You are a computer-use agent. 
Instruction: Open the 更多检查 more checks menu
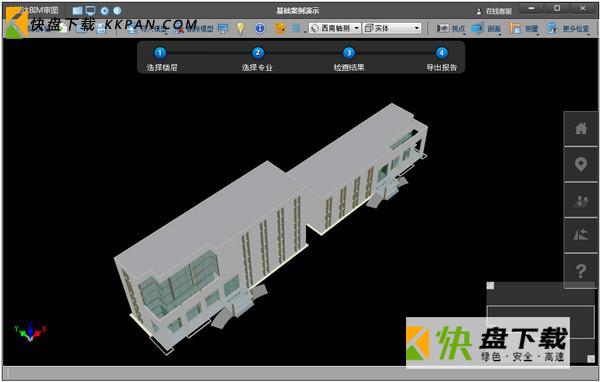point(568,28)
